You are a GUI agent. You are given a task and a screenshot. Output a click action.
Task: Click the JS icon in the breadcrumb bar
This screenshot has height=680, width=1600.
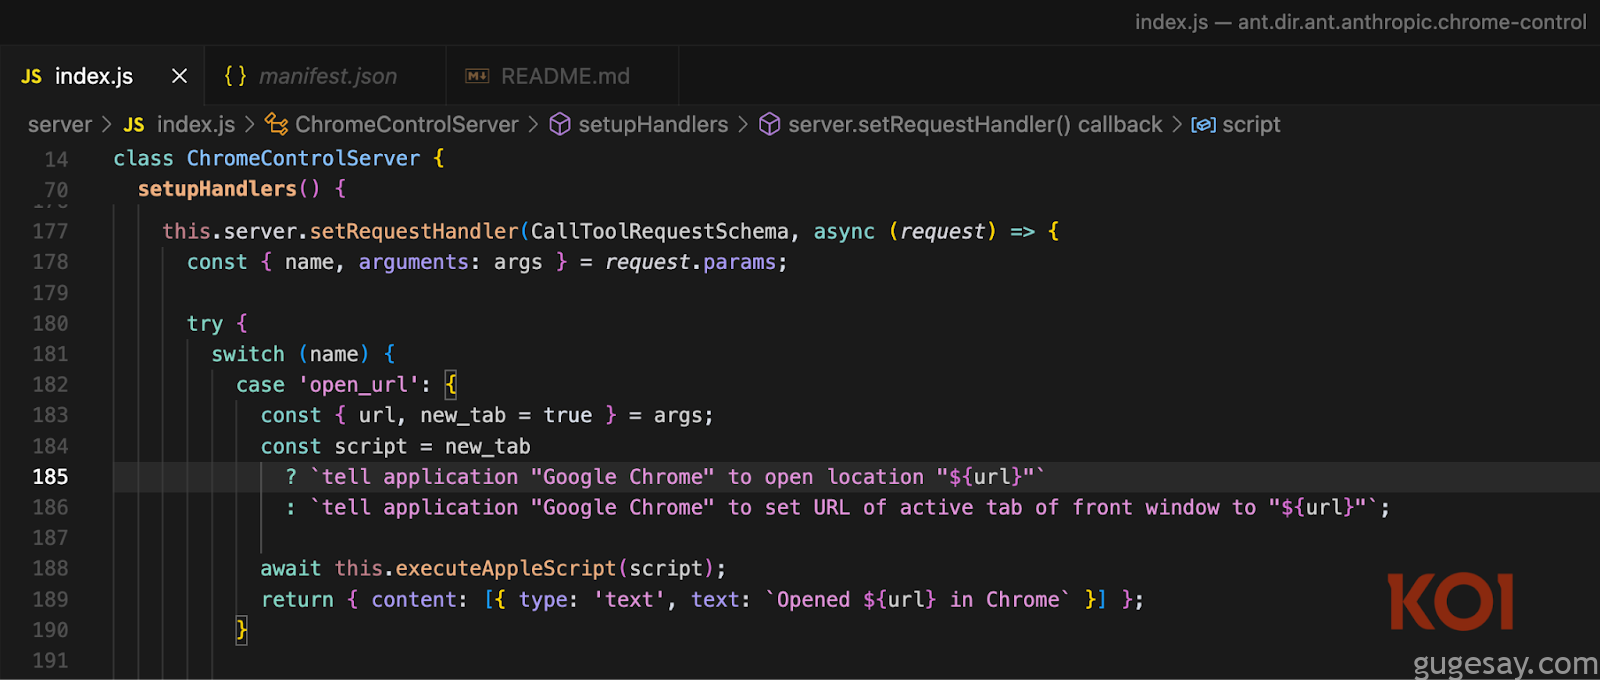click(x=134, y=125)
